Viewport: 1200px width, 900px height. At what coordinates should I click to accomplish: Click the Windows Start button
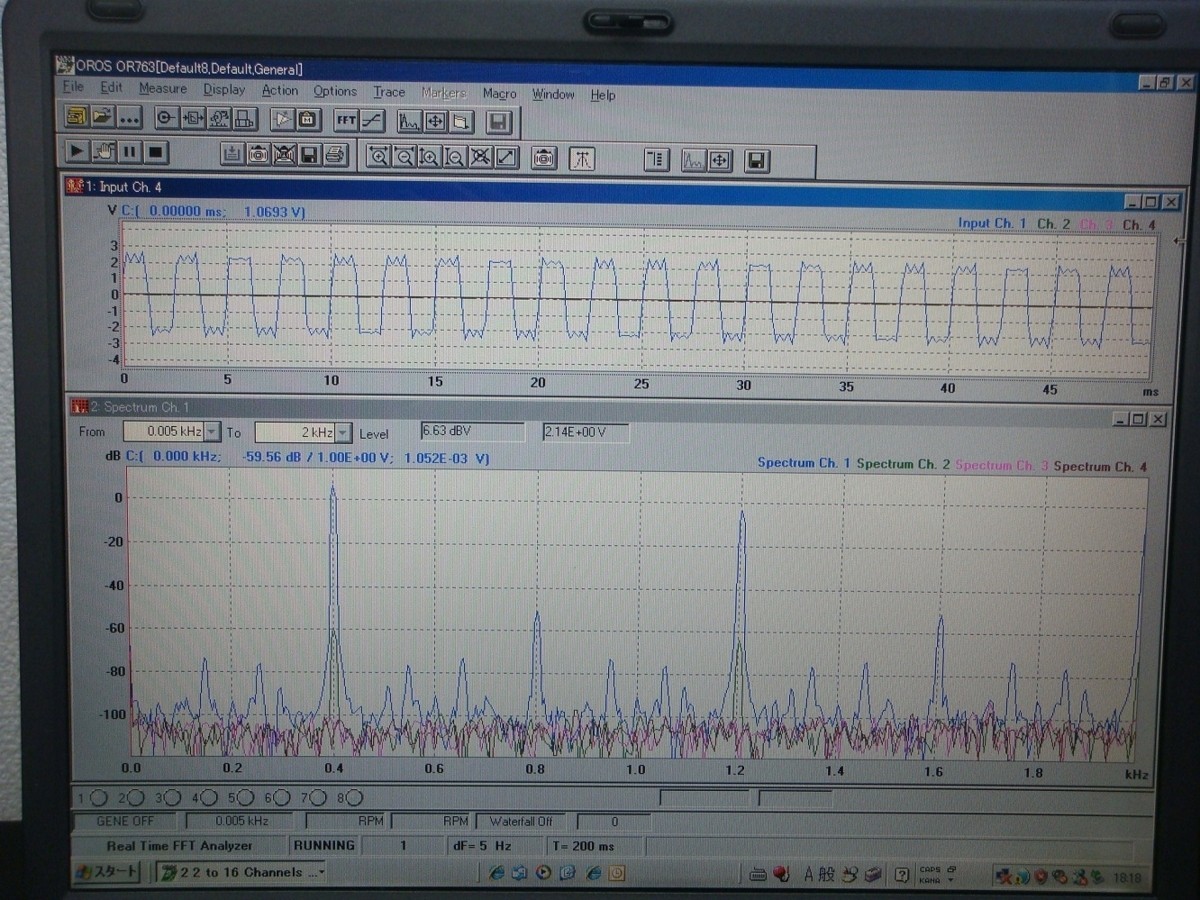click(x=106, y=873)
